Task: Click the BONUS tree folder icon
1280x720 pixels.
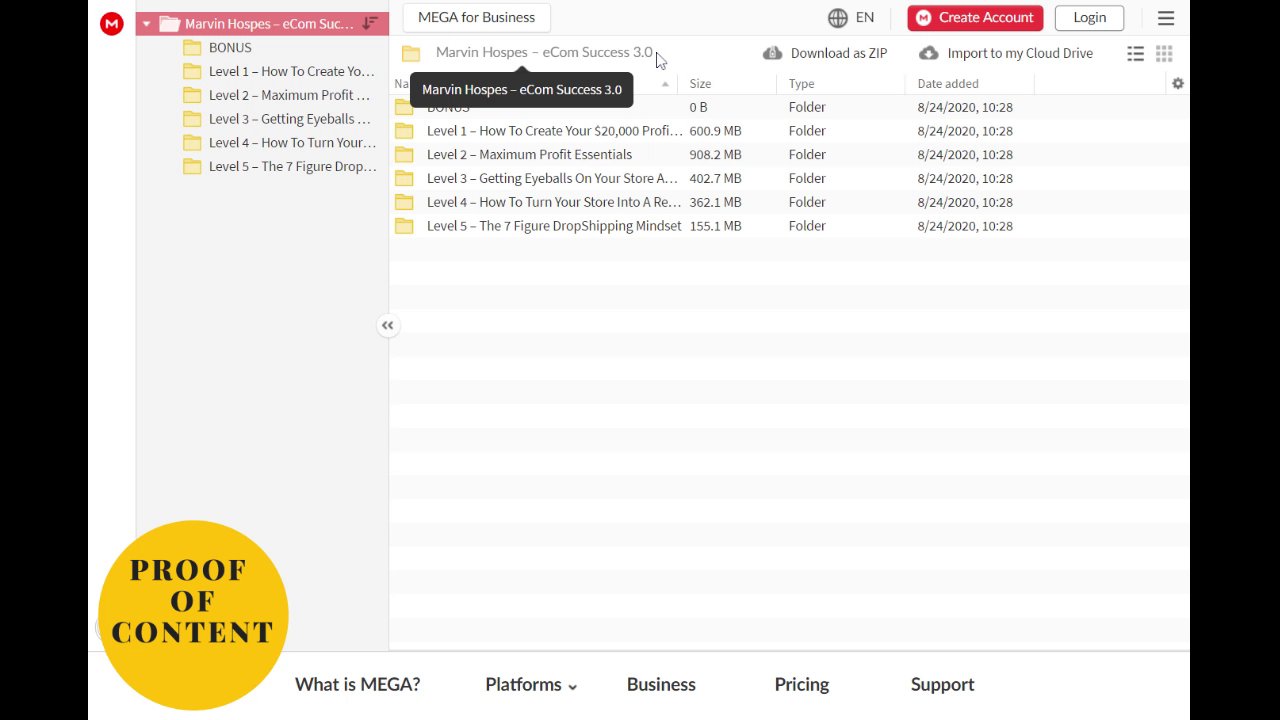Action: tap(192, 47)
